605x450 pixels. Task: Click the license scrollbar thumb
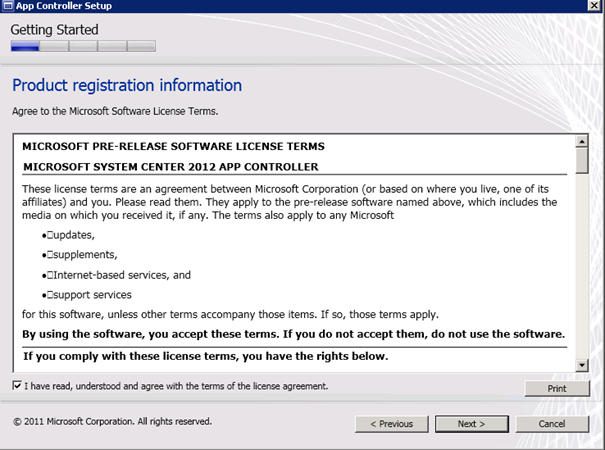pos(581,161)
